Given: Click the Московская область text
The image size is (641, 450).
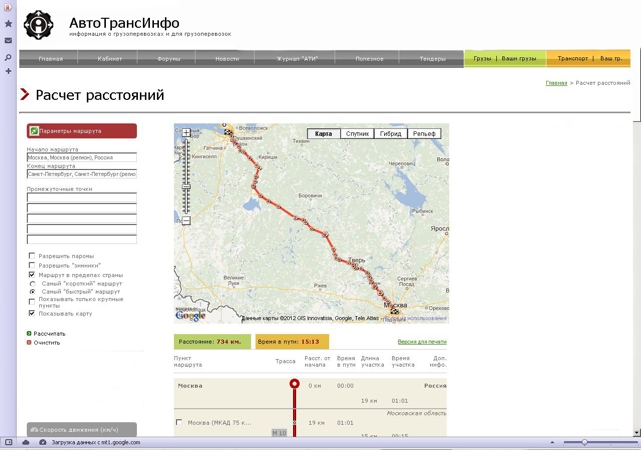Looking at the screenshot, I should (x=416, y=413).
